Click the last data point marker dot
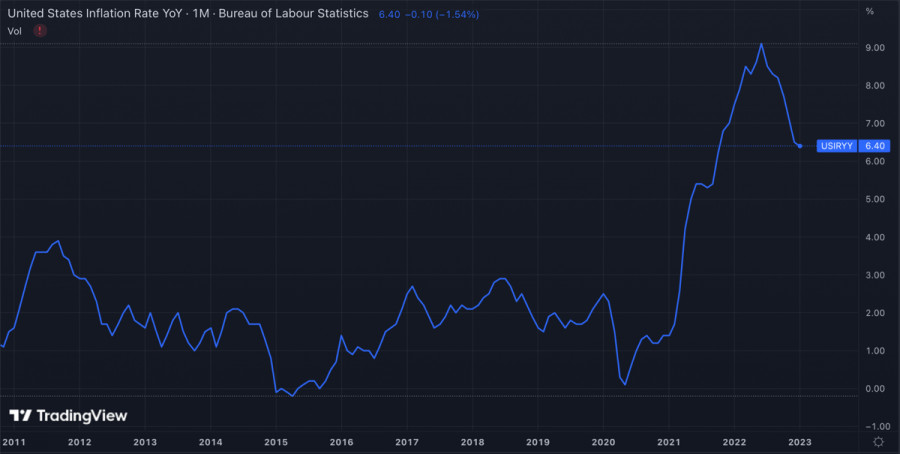This screenshot has width=900, height=454. (799, 146)
